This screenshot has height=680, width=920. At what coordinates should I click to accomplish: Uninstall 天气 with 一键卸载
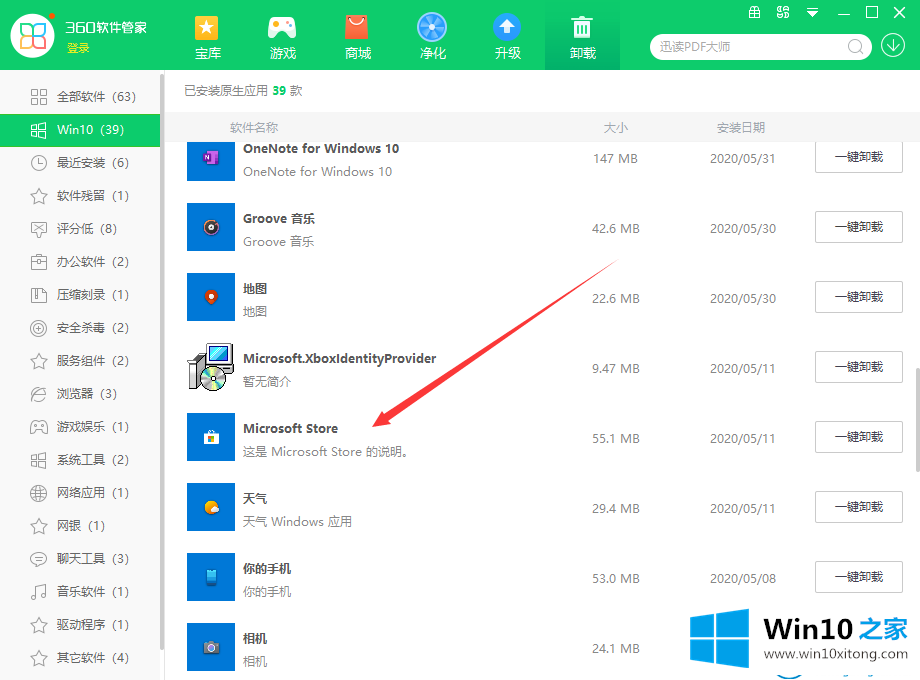tap(858, 507)
